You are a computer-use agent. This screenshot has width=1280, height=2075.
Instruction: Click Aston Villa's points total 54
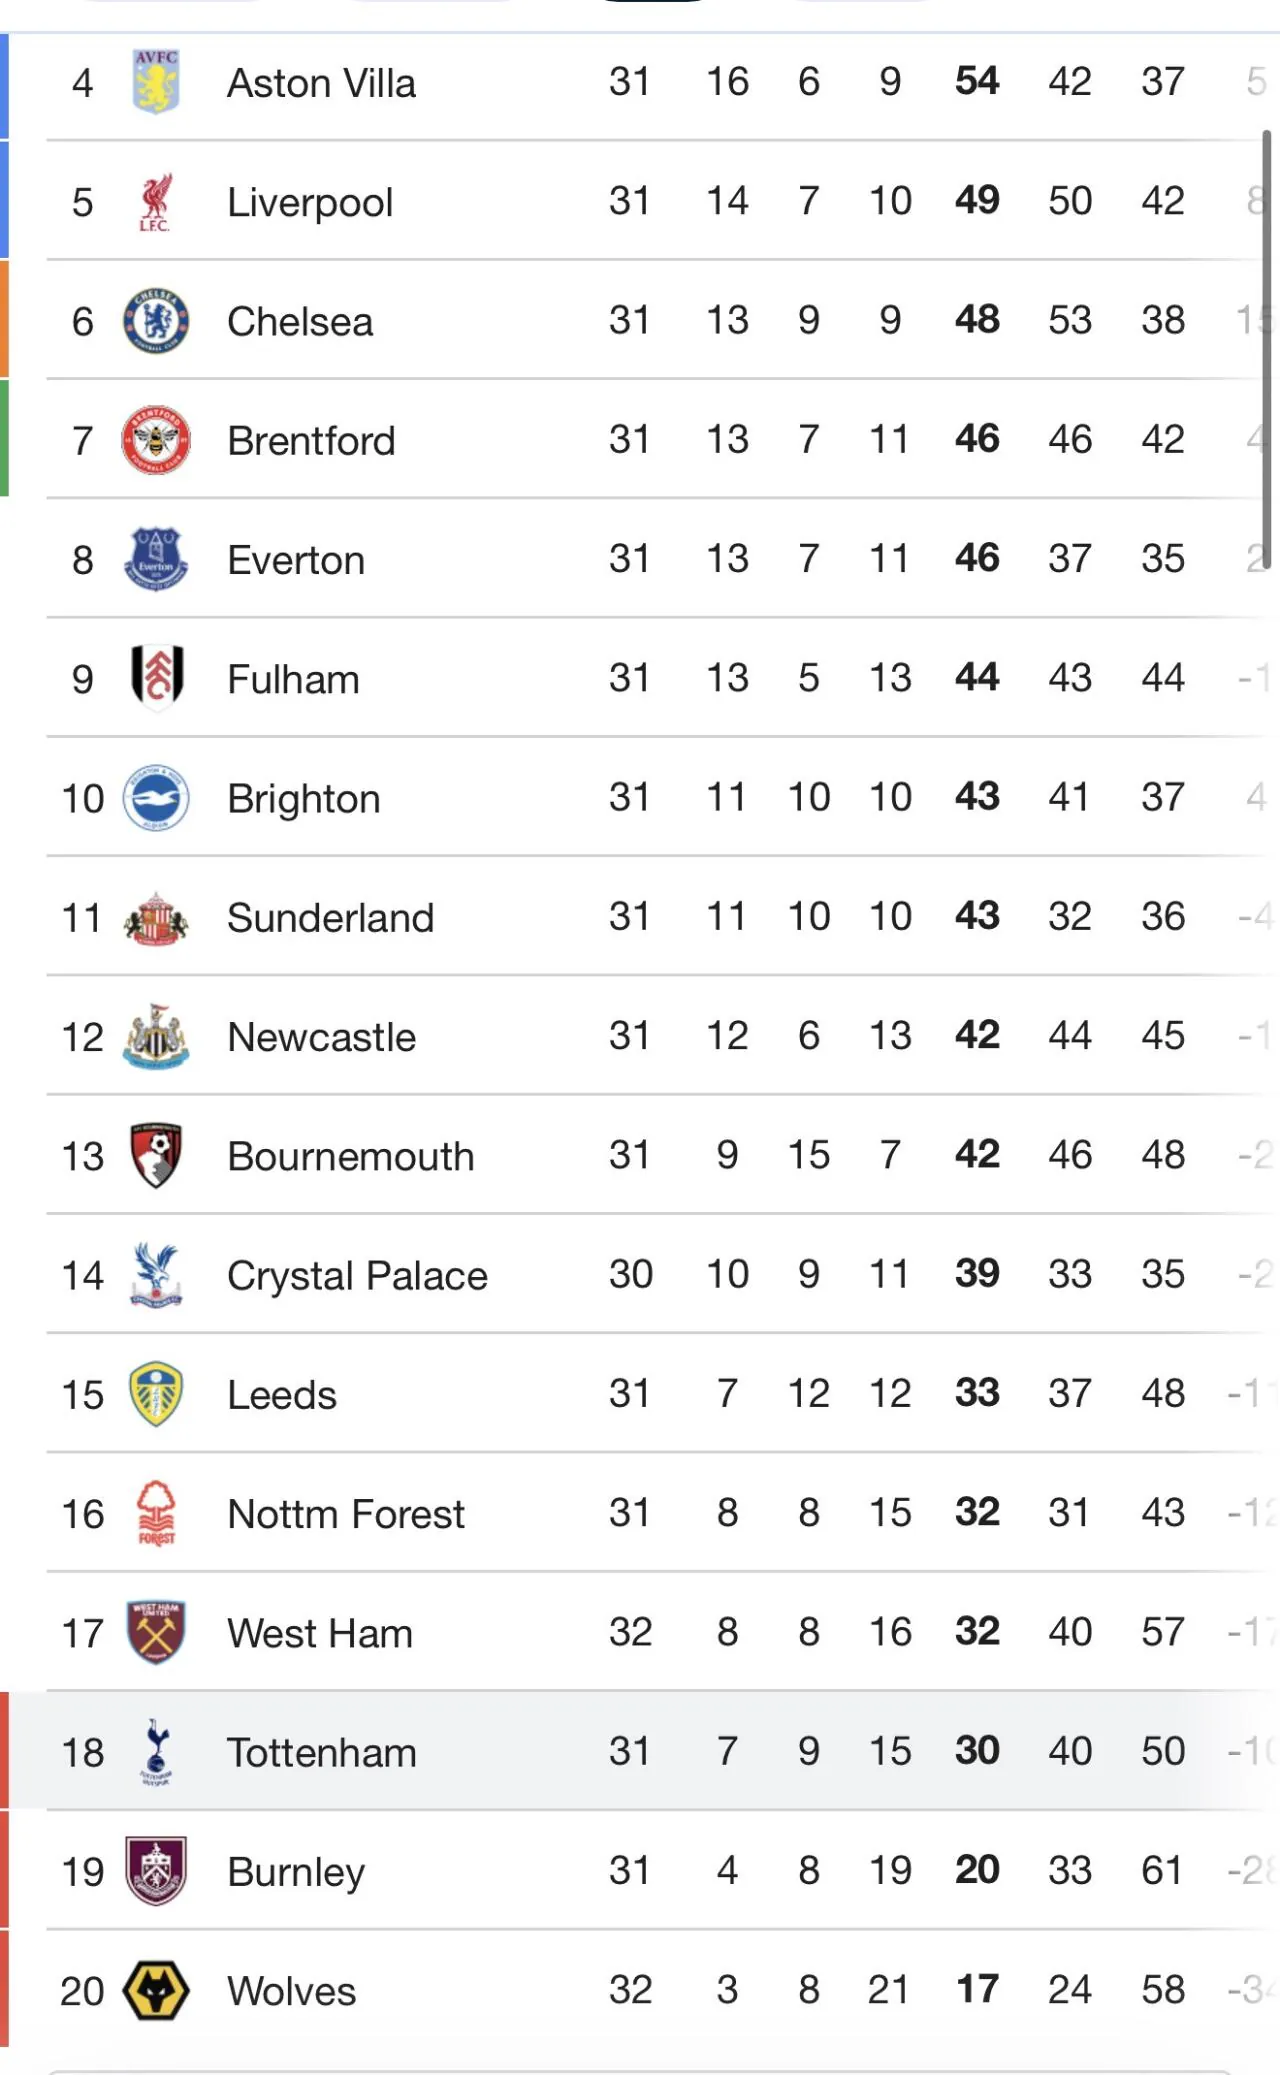(977, 81)
